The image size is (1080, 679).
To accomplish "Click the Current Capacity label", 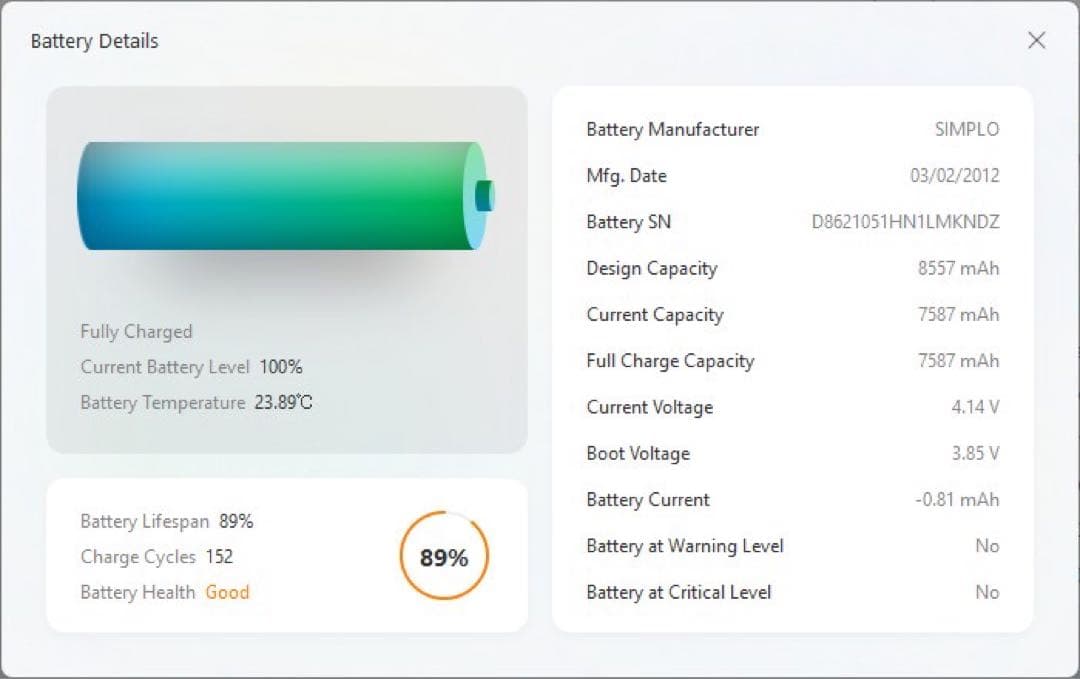I will coord(654,314).
